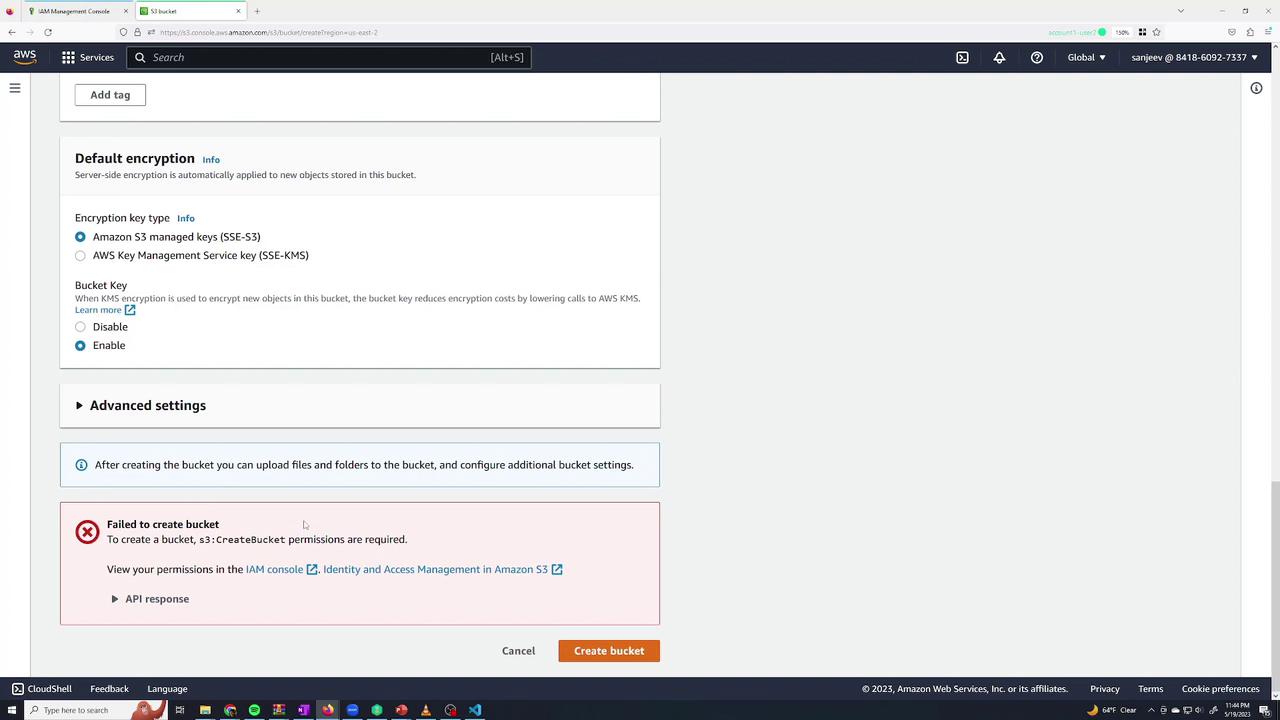Click the CloudShell icon in the footer
1280x720 pixels.
click(18, 689)
